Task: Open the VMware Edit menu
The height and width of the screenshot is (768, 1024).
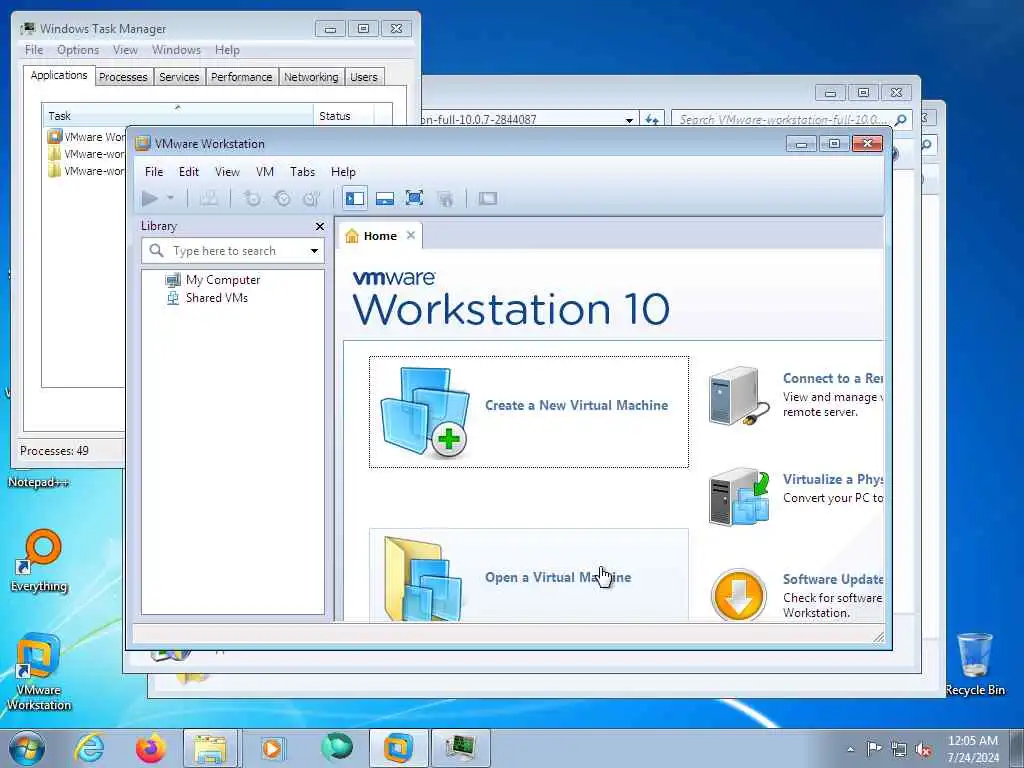Action: 189,172
